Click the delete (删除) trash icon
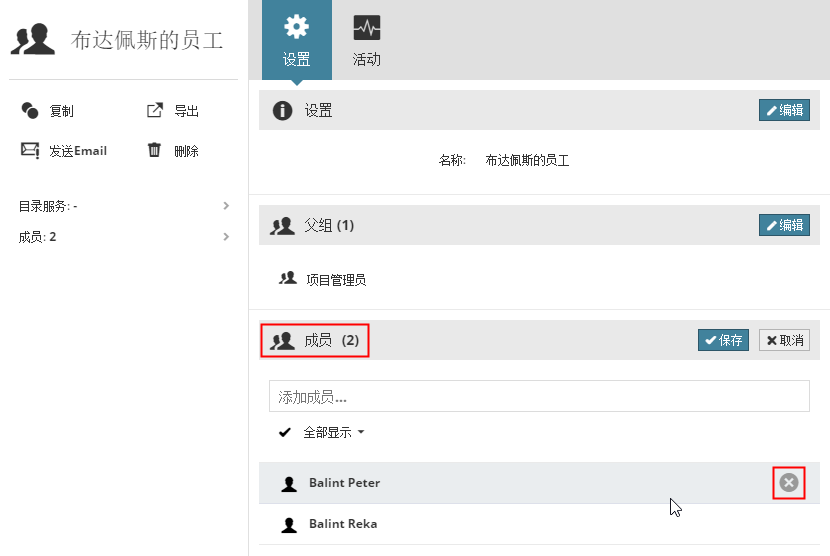830x556 pixels. point(155,150)
